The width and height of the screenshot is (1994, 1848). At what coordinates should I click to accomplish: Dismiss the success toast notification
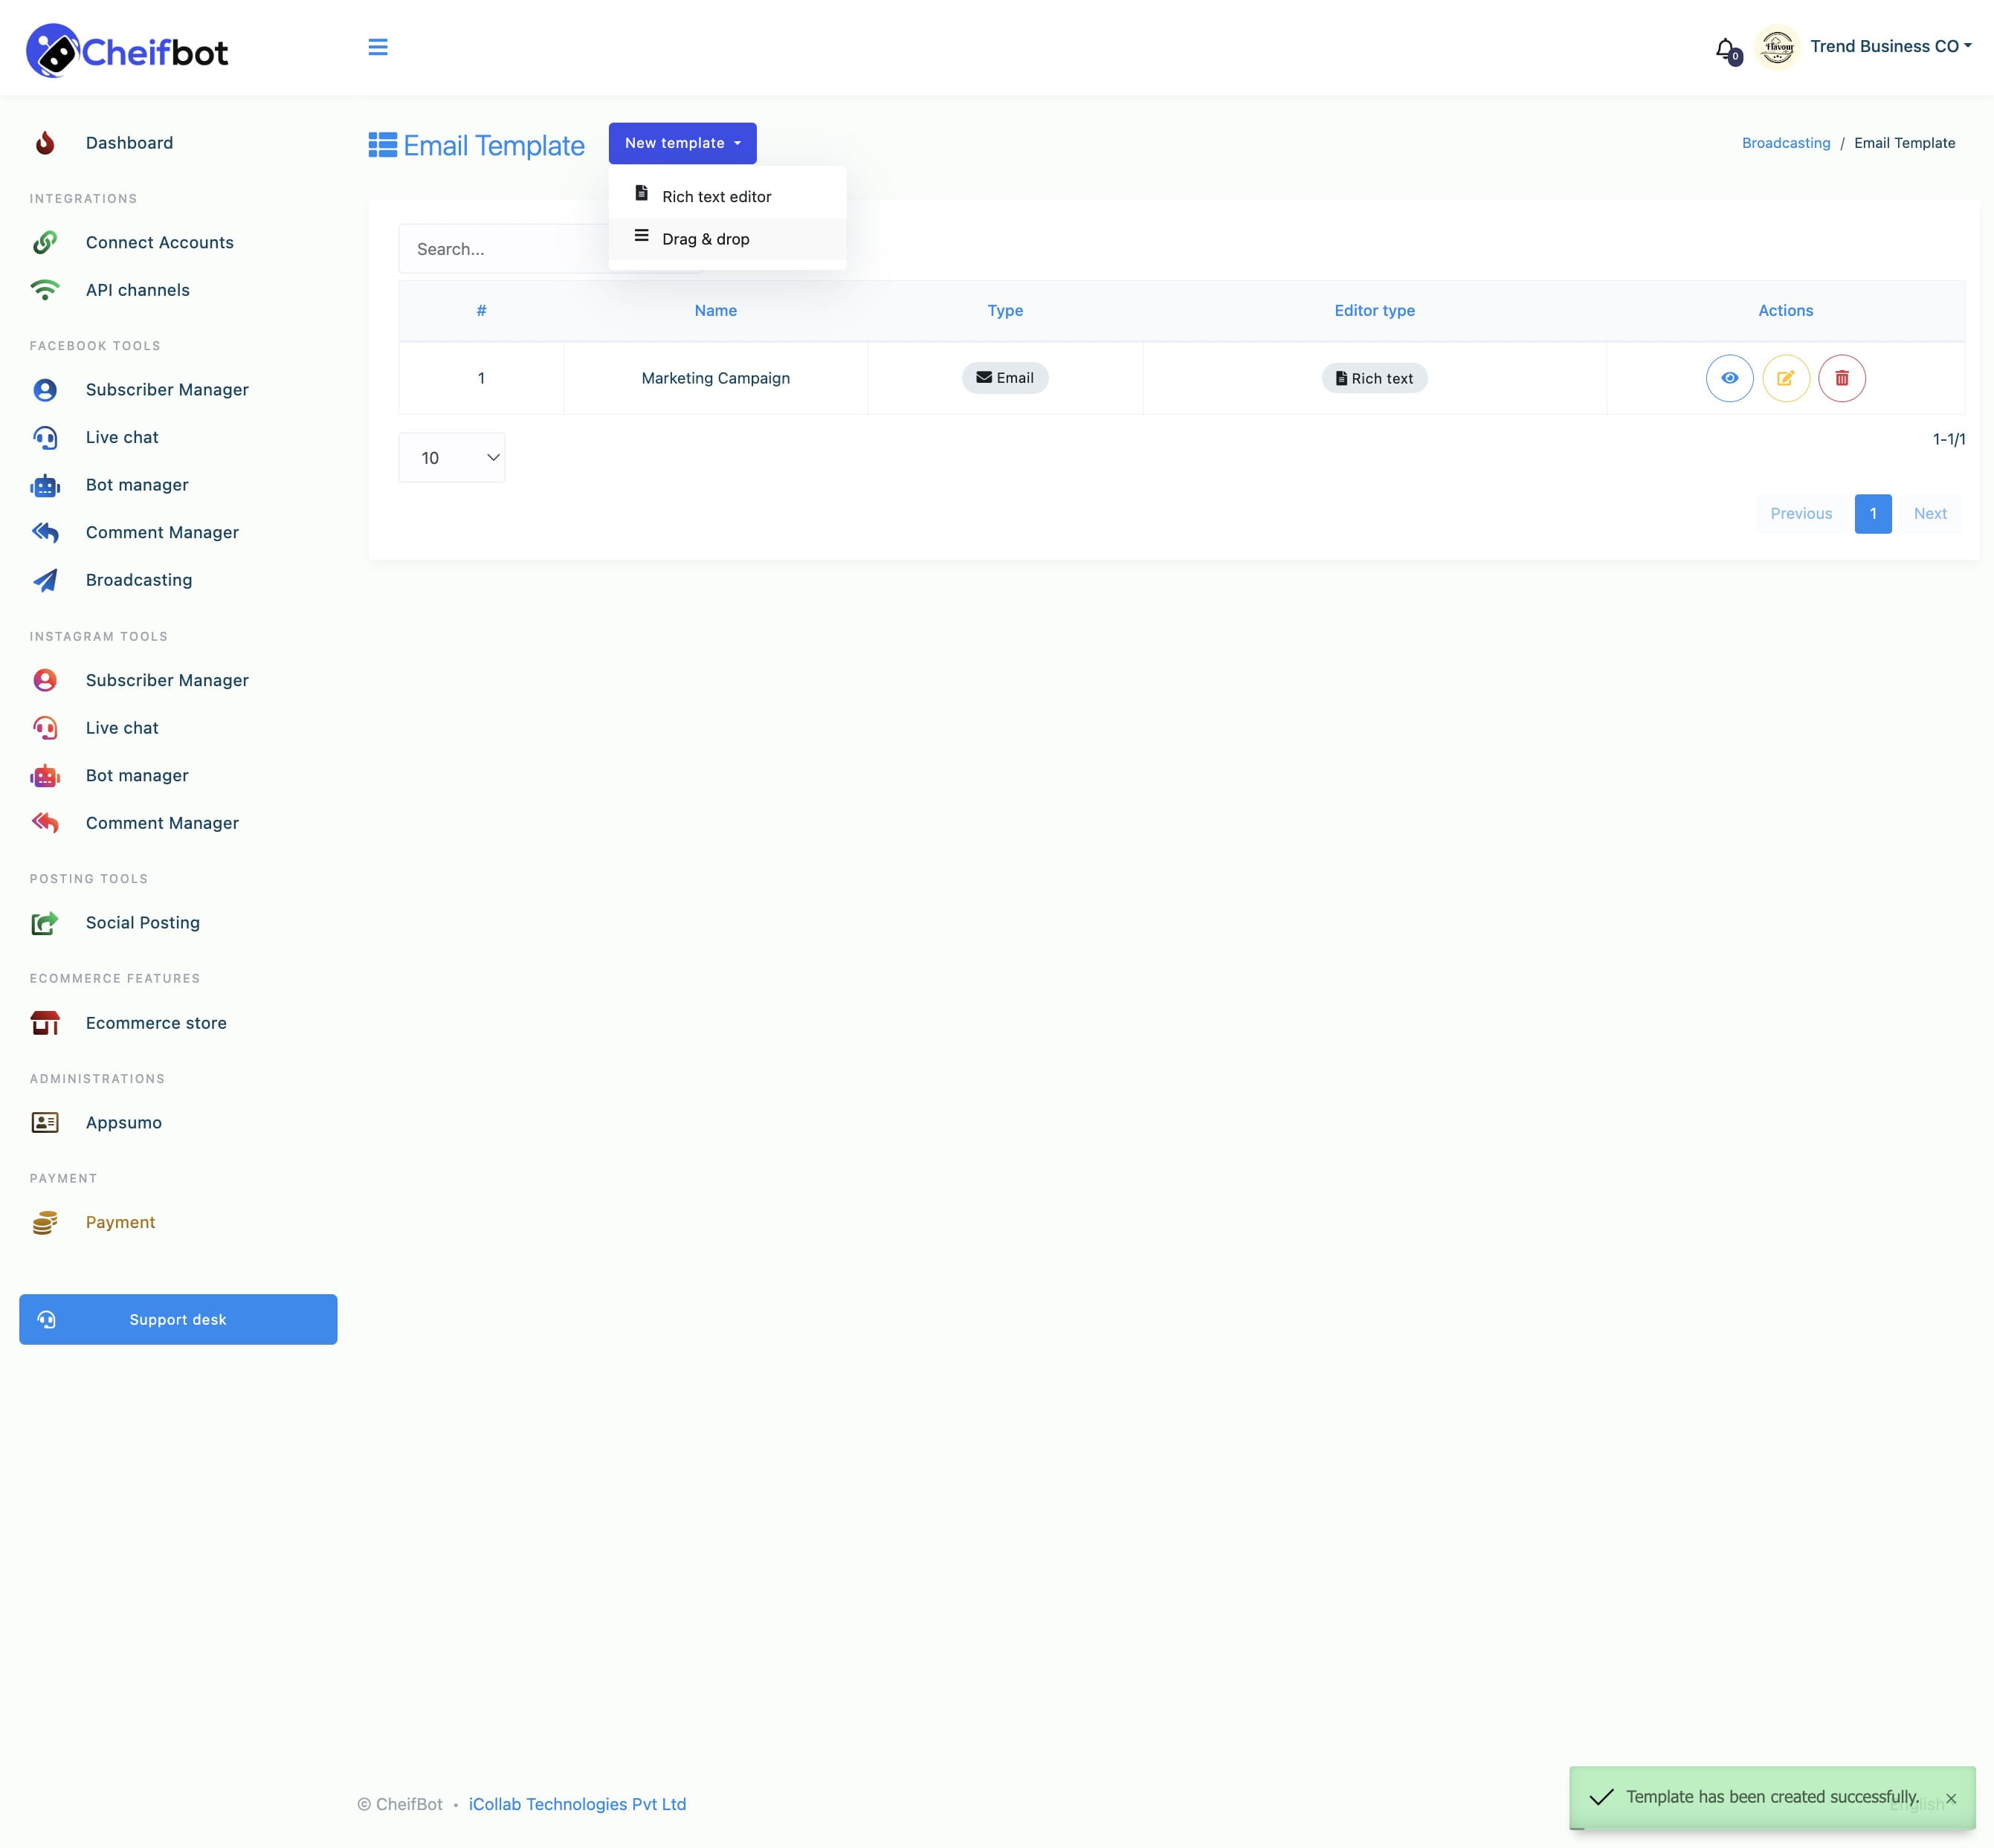(1954, 1796)
